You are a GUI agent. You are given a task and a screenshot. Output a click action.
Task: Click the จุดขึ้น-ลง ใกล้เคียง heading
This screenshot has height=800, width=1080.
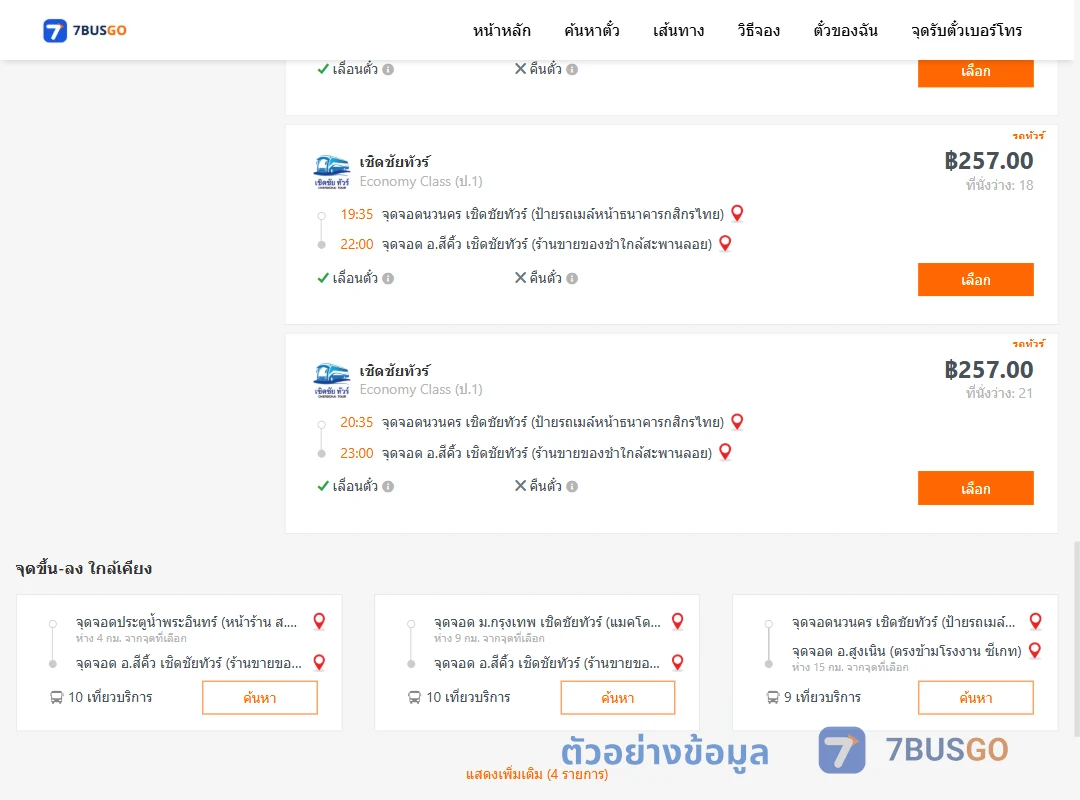click(84, 568)
